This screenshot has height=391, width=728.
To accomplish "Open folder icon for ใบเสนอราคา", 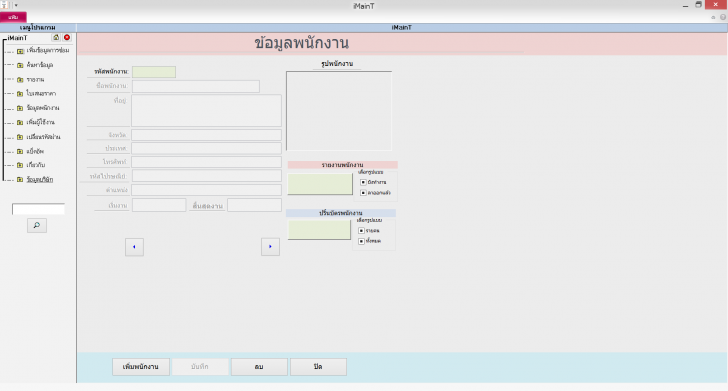I will point(20,94).
